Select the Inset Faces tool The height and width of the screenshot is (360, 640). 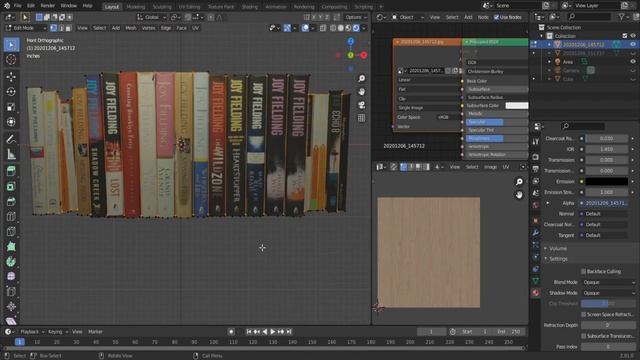tap(11, 187)
